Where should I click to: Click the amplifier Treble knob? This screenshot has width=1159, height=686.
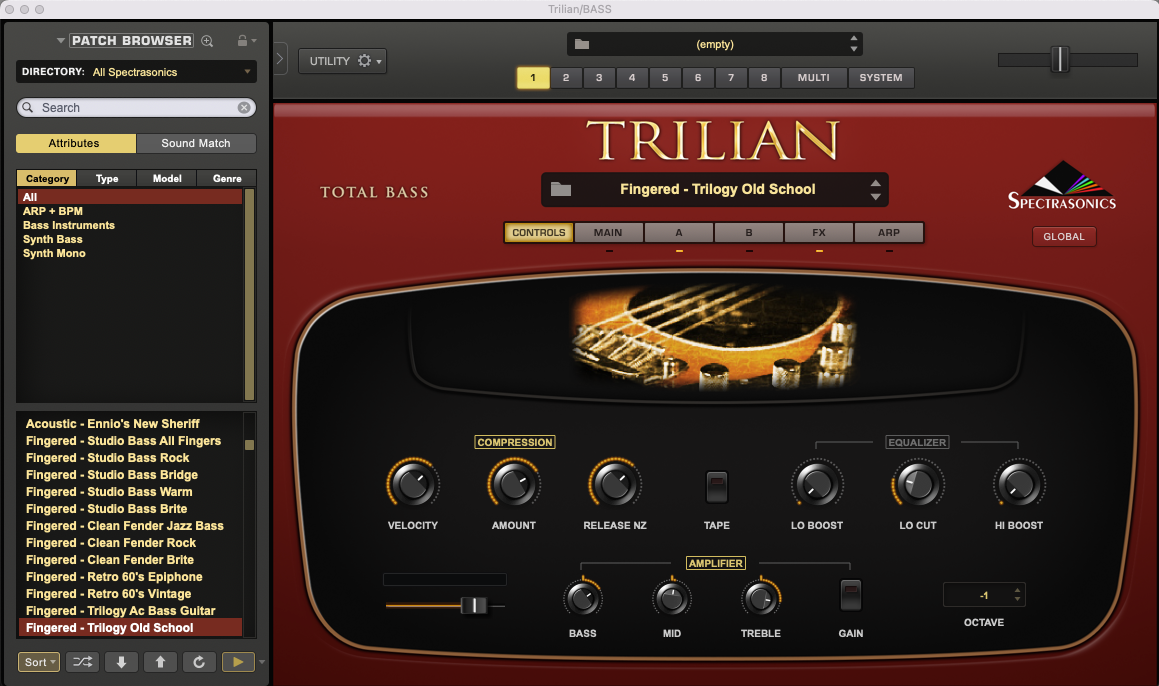pos(761,598)
